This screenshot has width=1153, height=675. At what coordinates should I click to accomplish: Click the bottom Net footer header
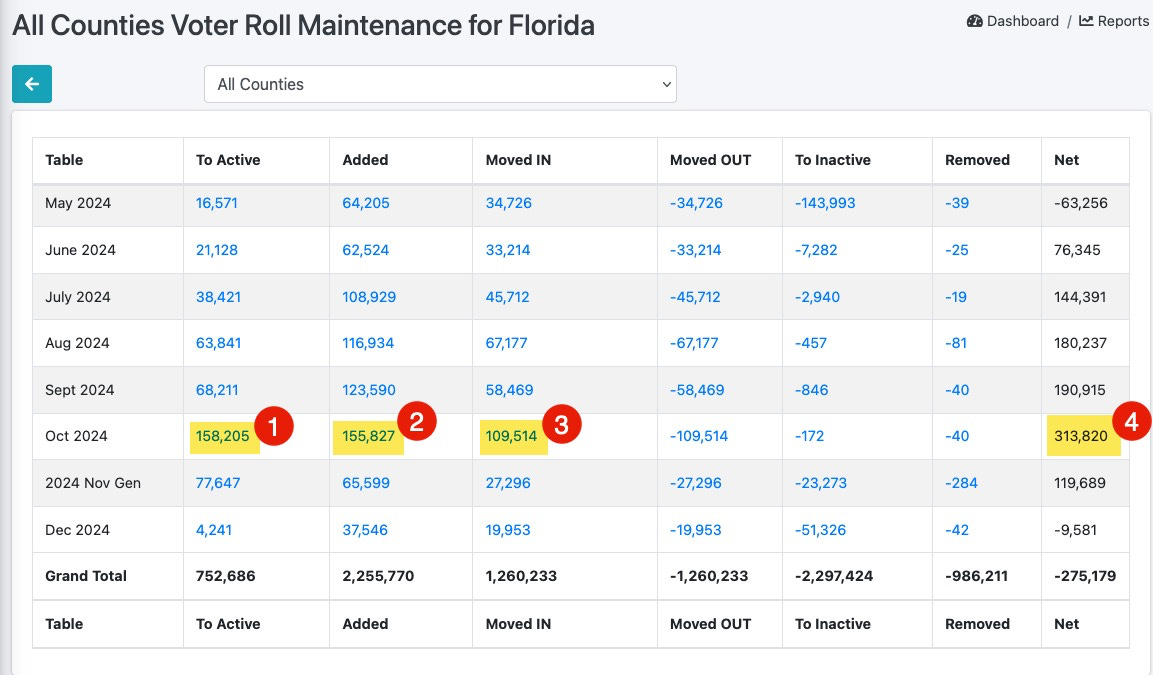(x=1066, y=624)
